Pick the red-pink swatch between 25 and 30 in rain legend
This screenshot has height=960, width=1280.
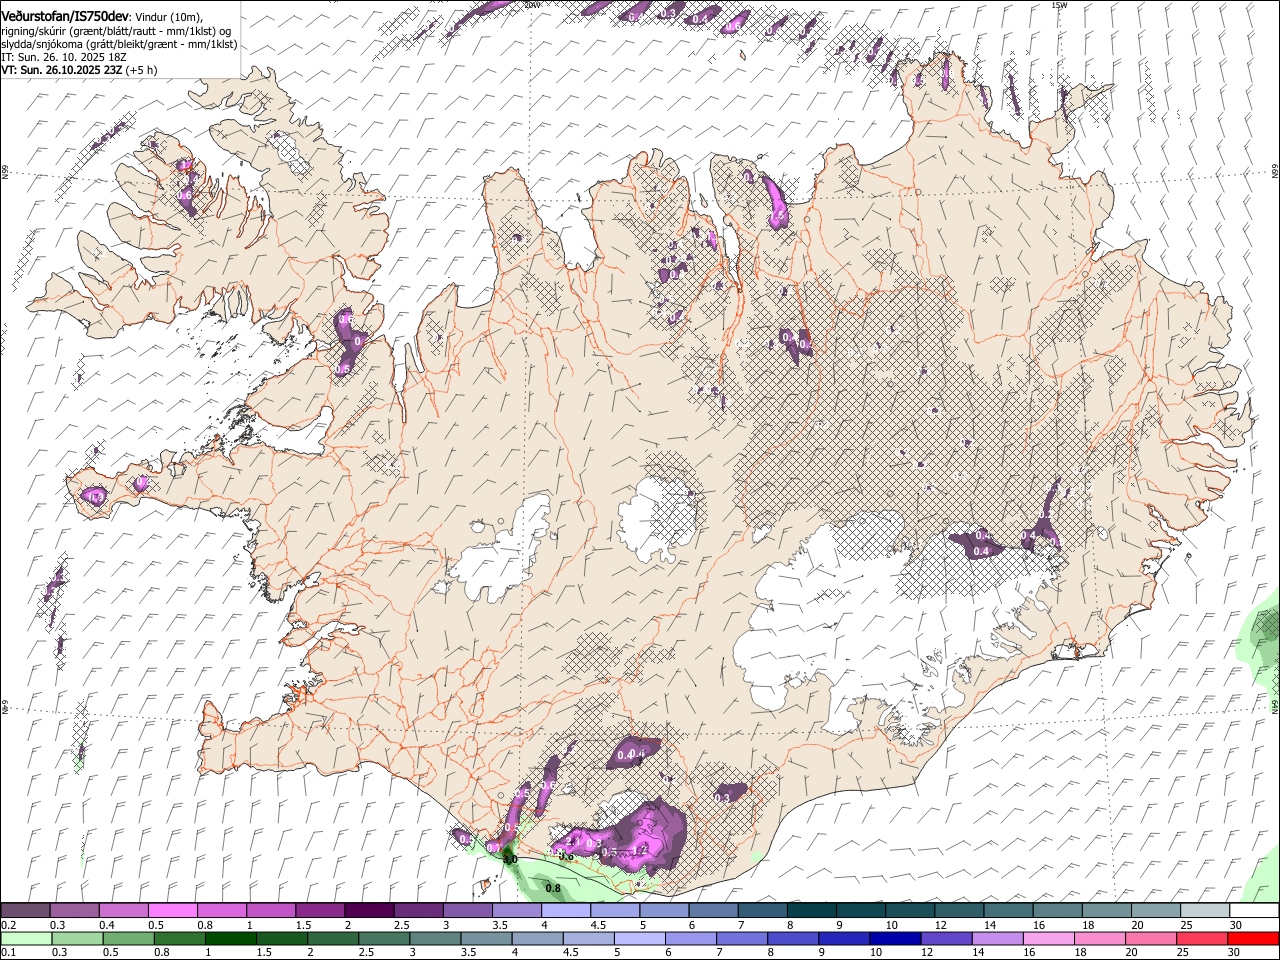pos(1200,938)
